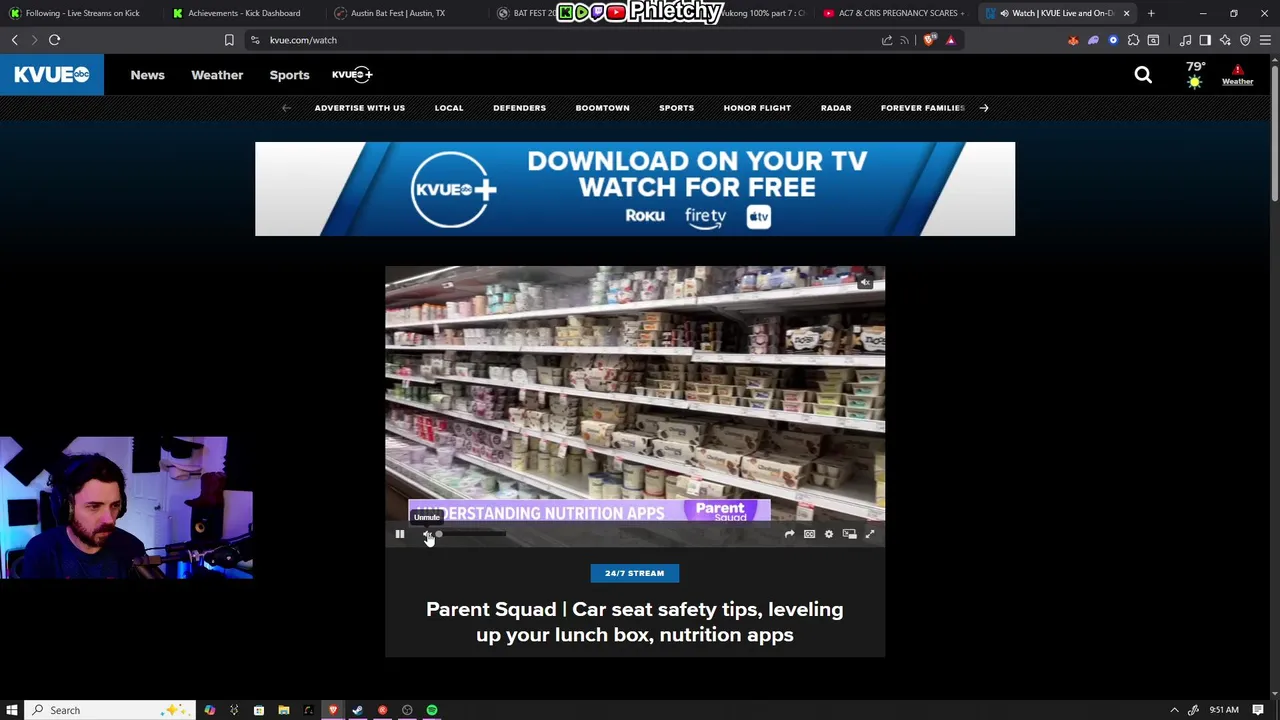Open the browser share icon in the address bar

pyautogui.click(x=887, y=40)
